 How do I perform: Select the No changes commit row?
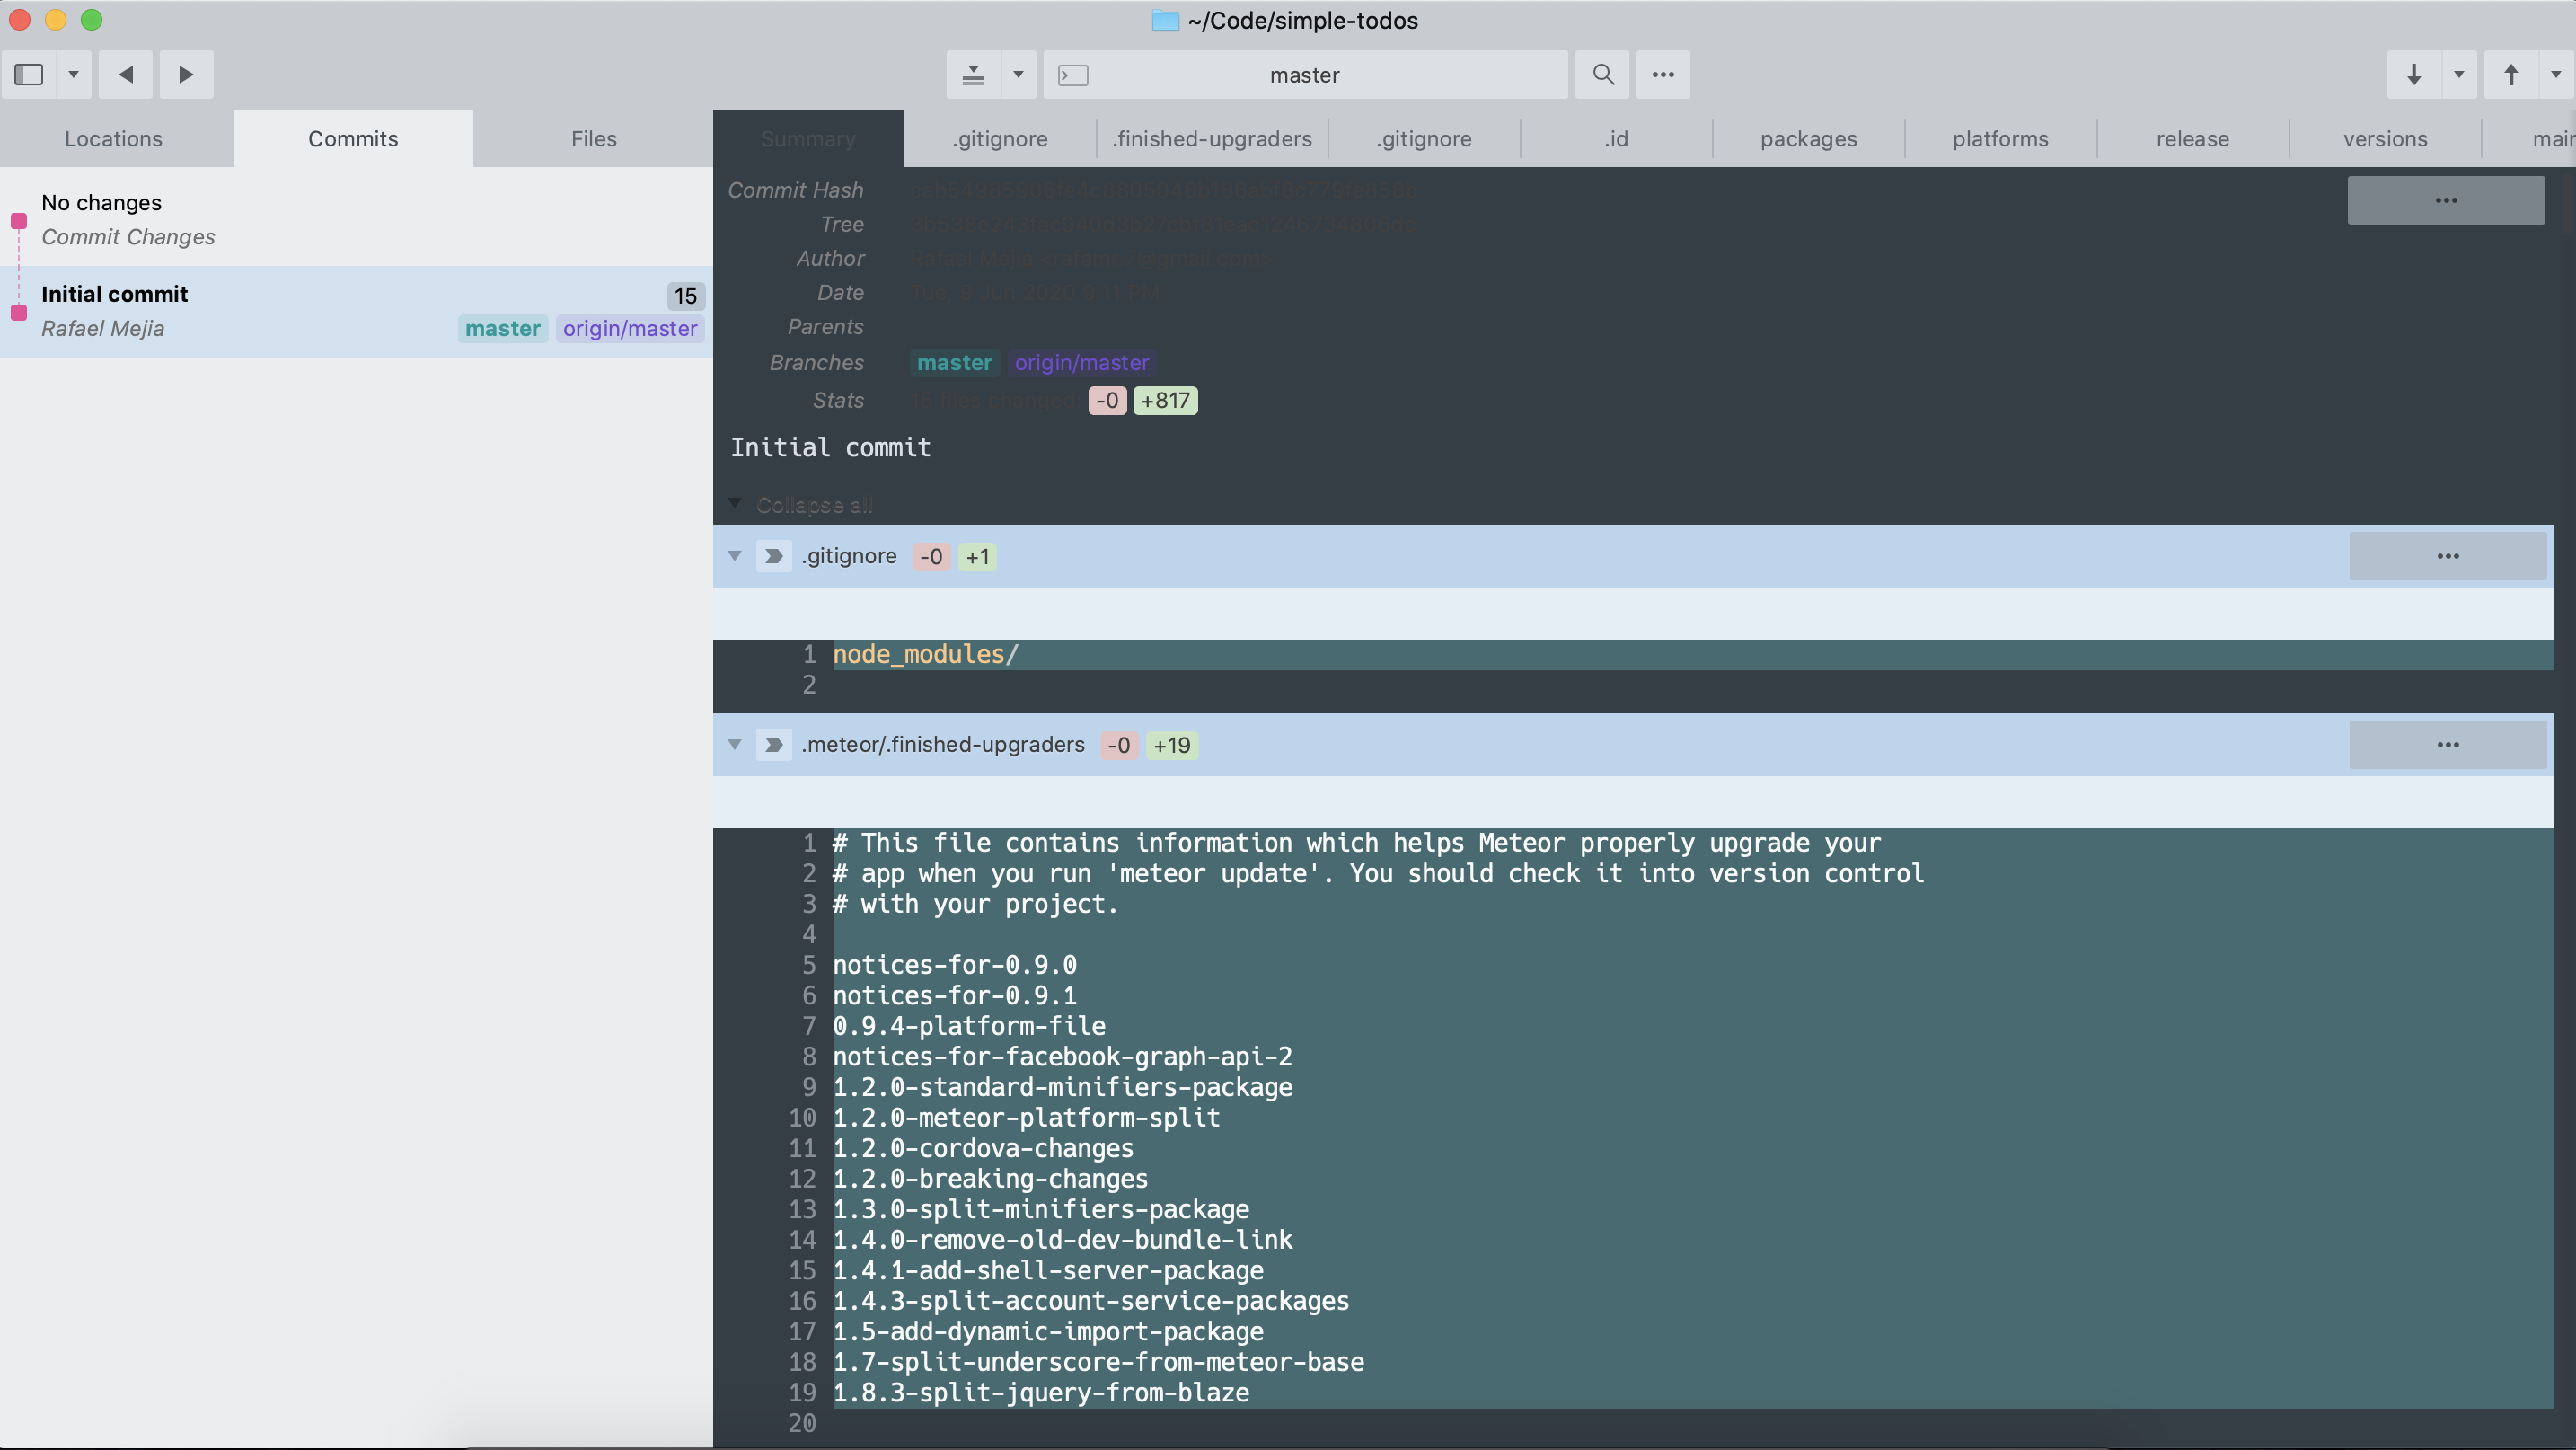[x=356, y=220]
